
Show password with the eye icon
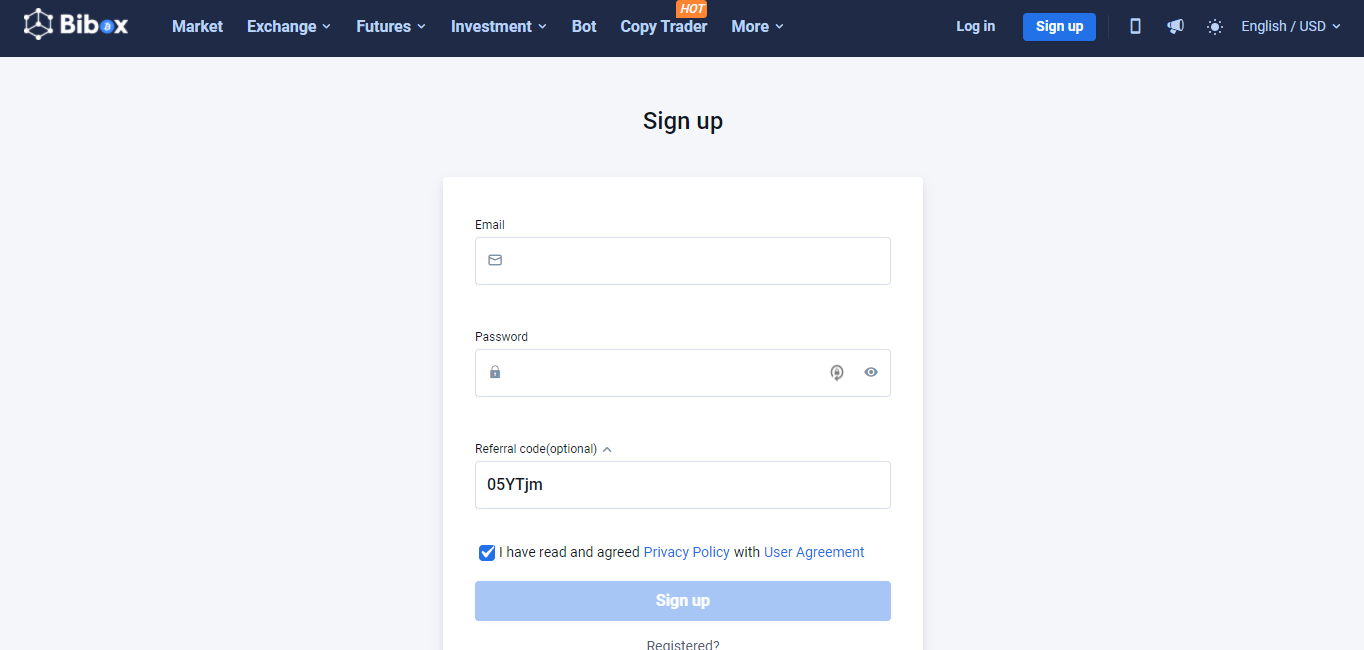[871, 372]
